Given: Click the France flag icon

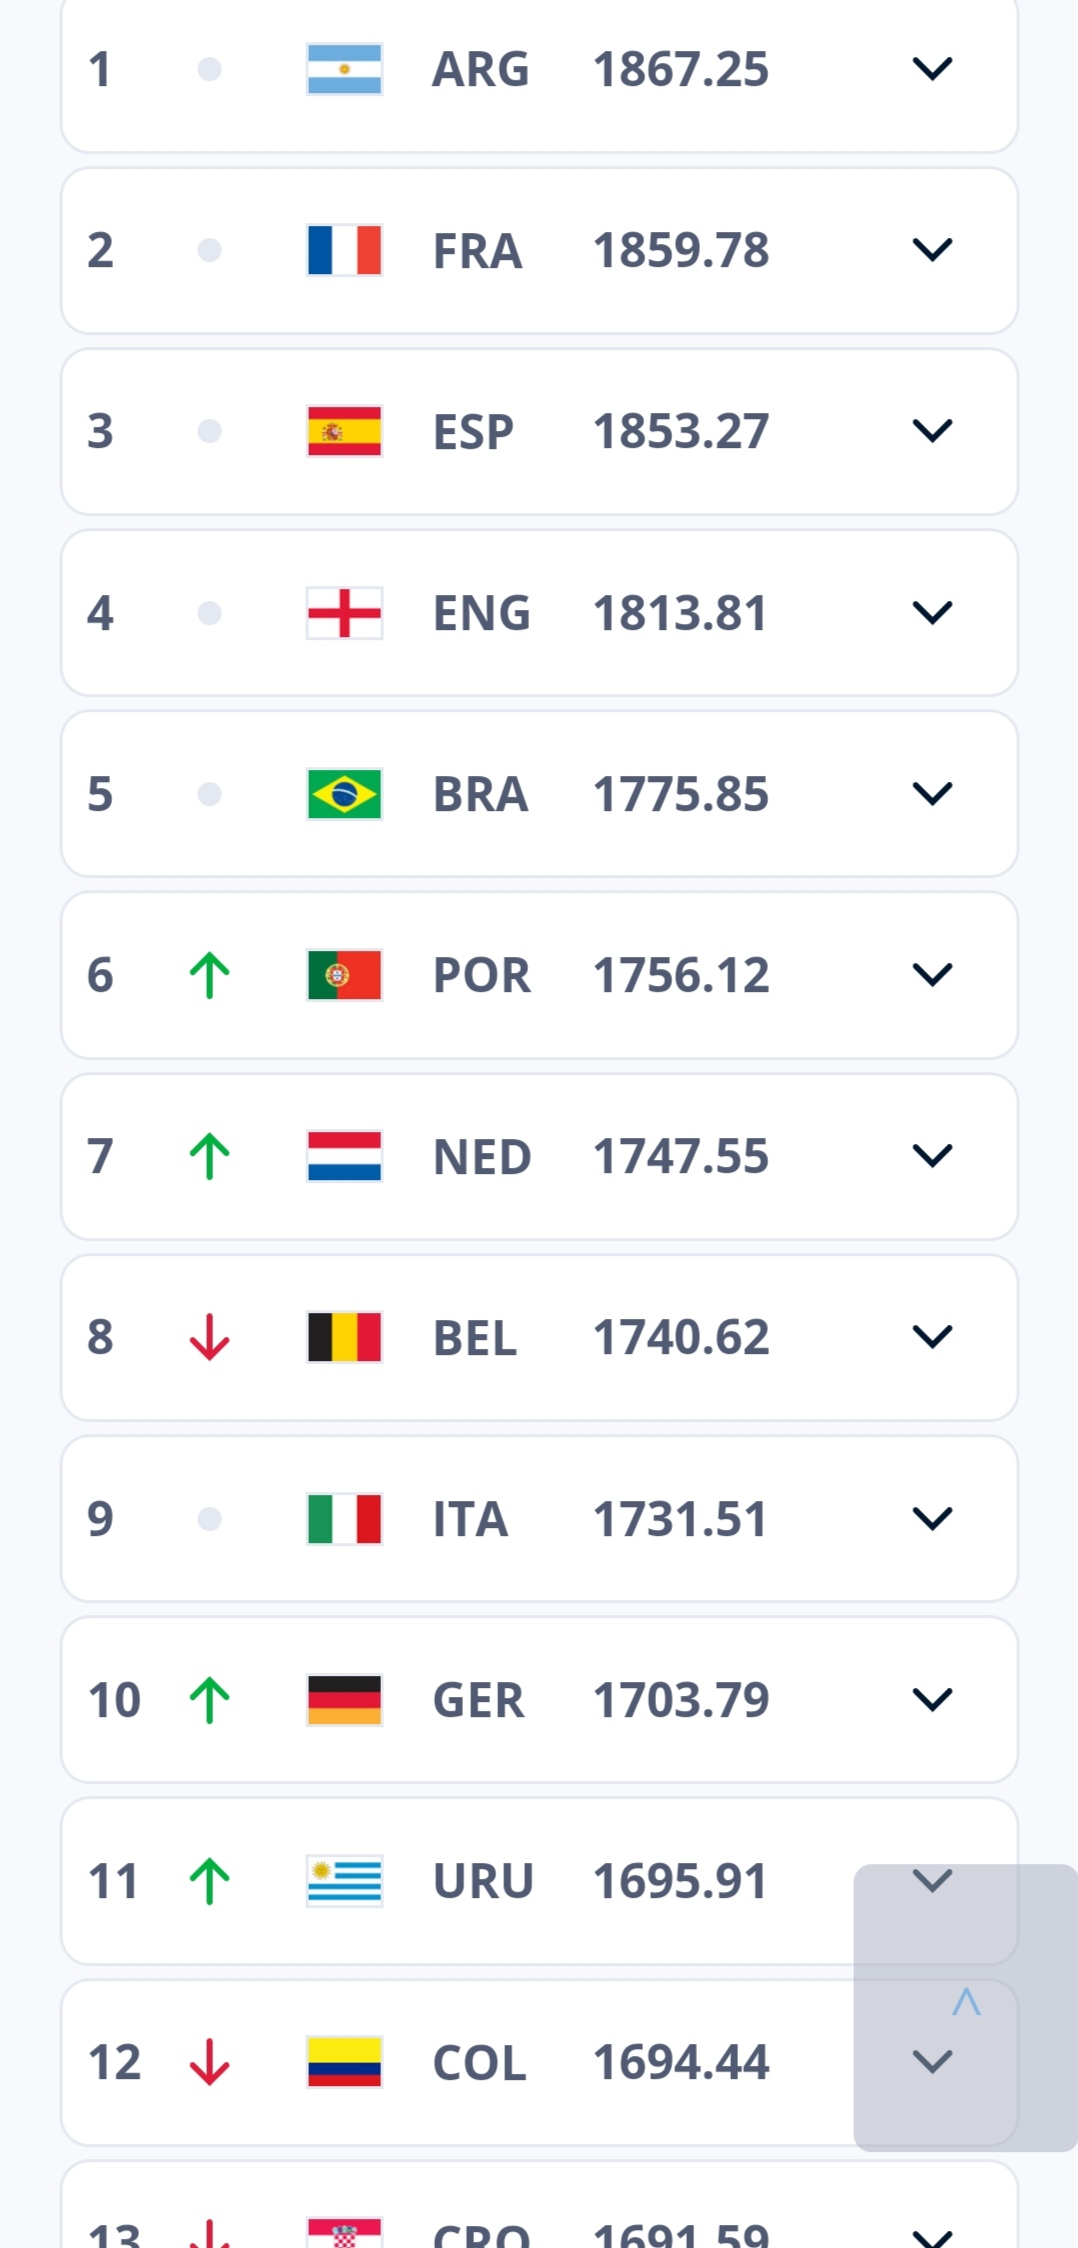Looking at the screenshot, I should pos(344,250).
